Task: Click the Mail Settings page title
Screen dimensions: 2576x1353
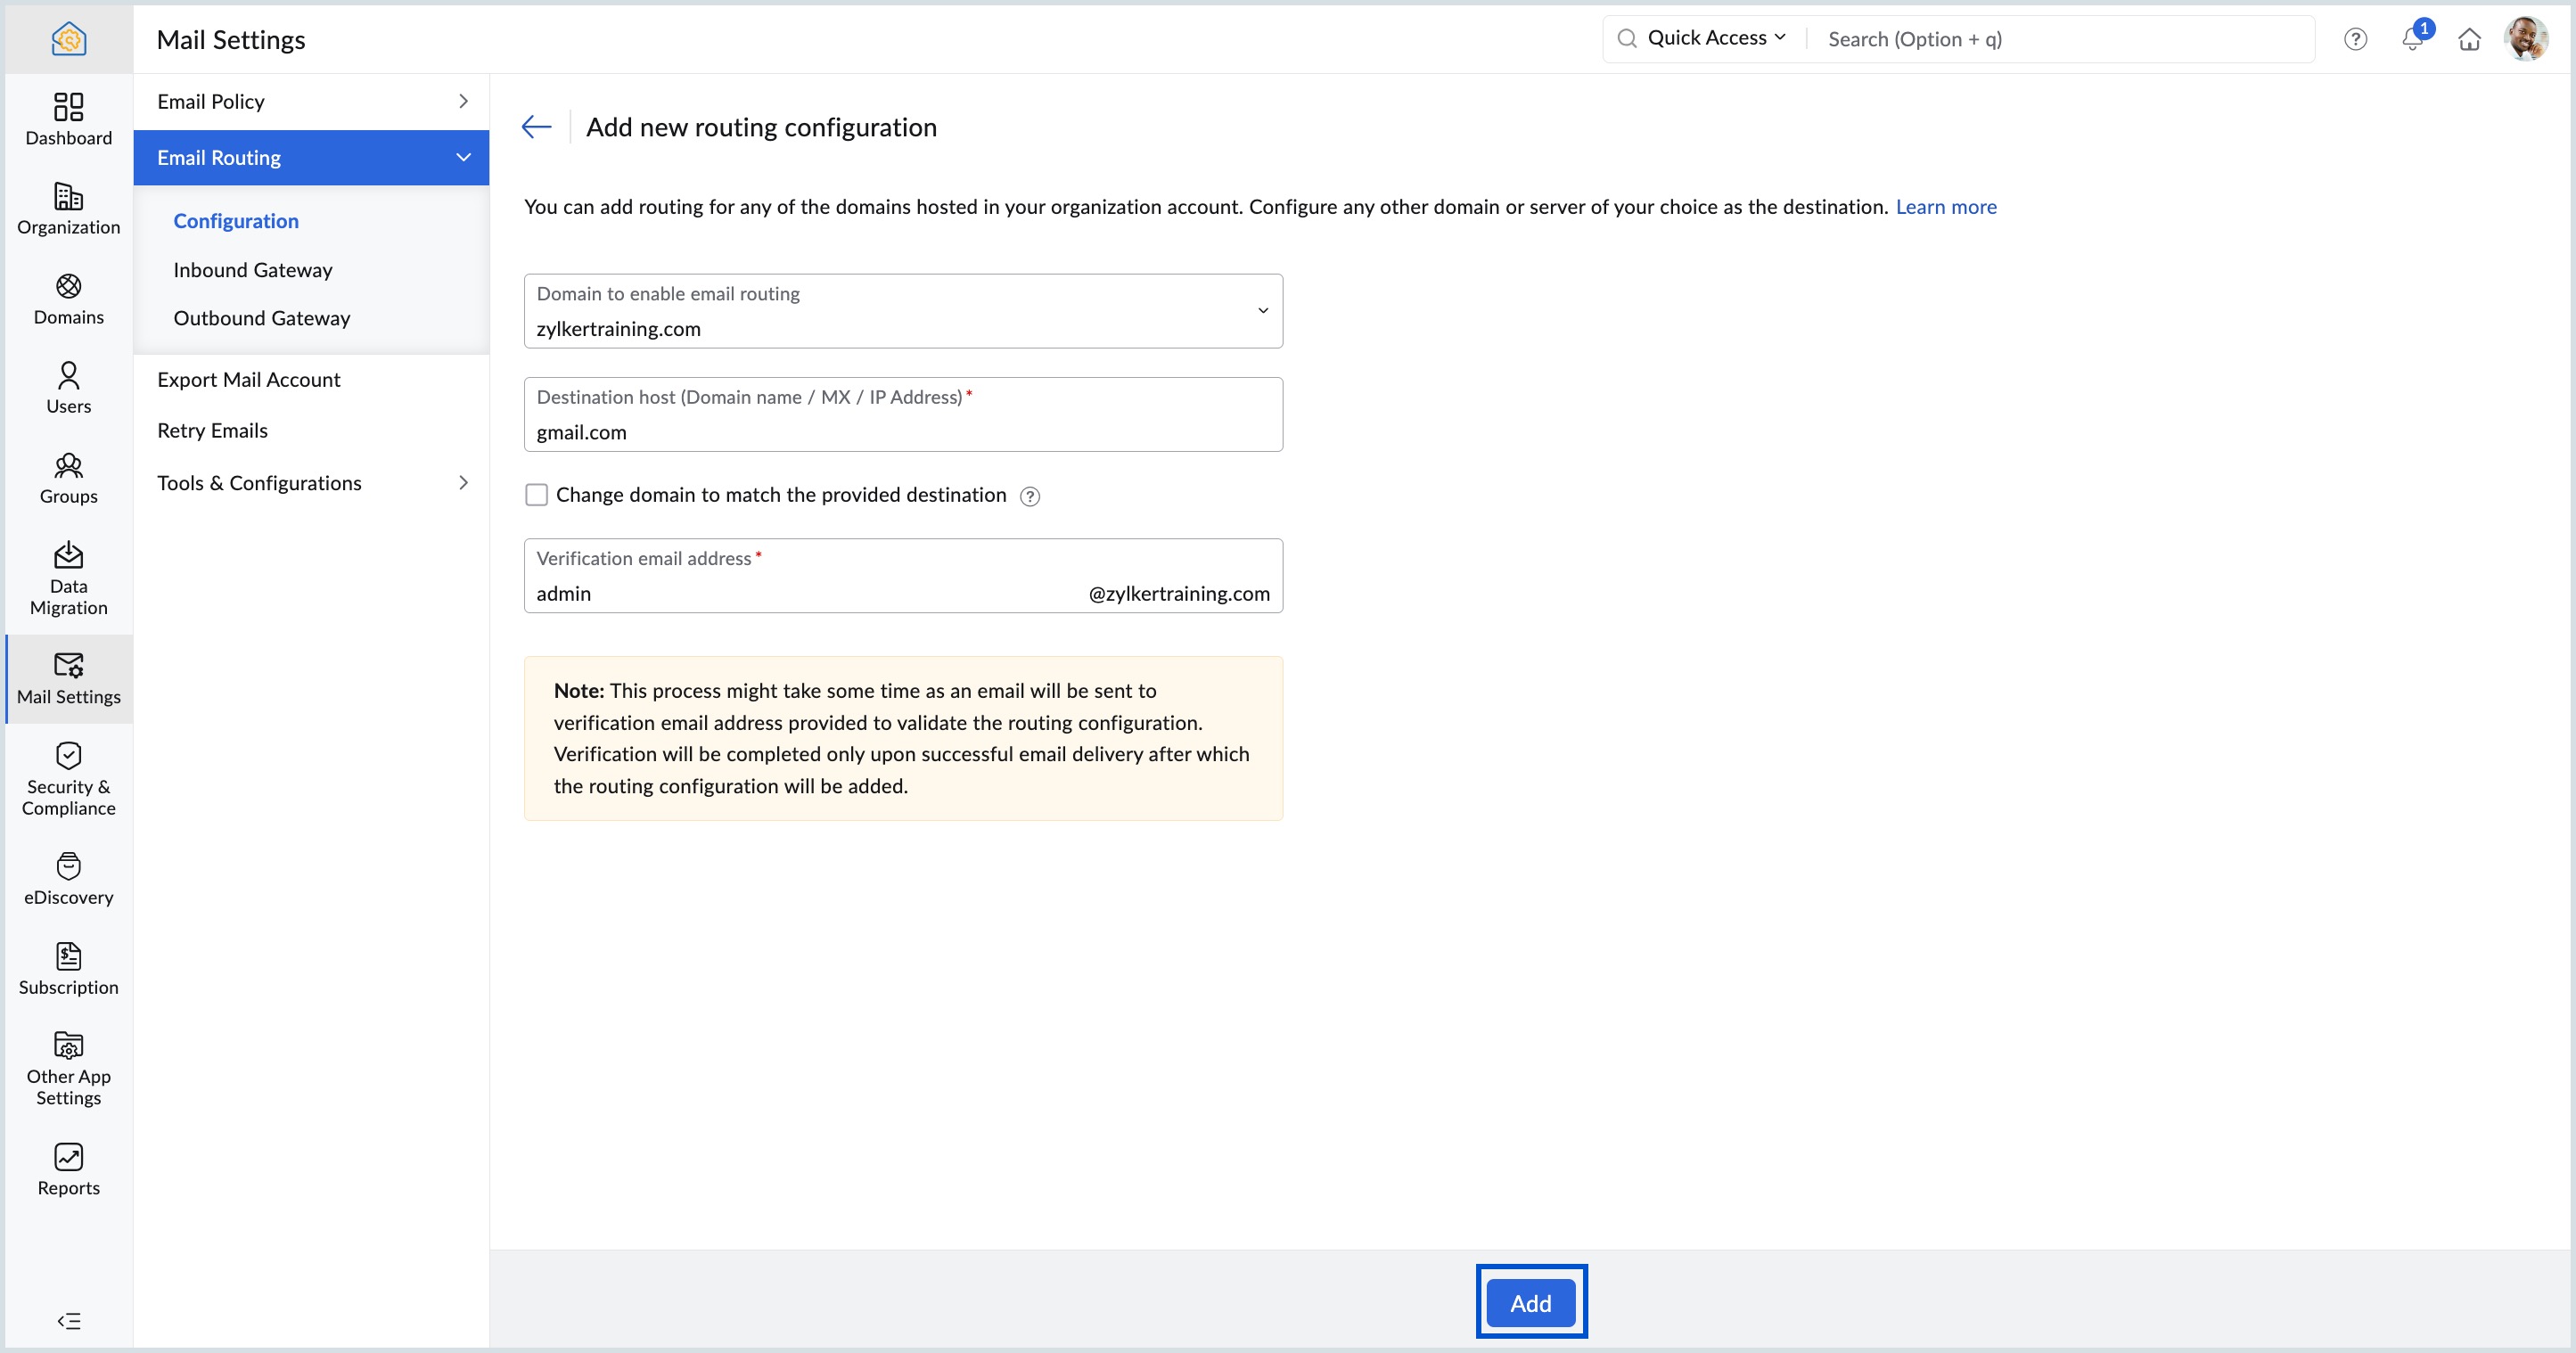Action: [x=231, y=39]
